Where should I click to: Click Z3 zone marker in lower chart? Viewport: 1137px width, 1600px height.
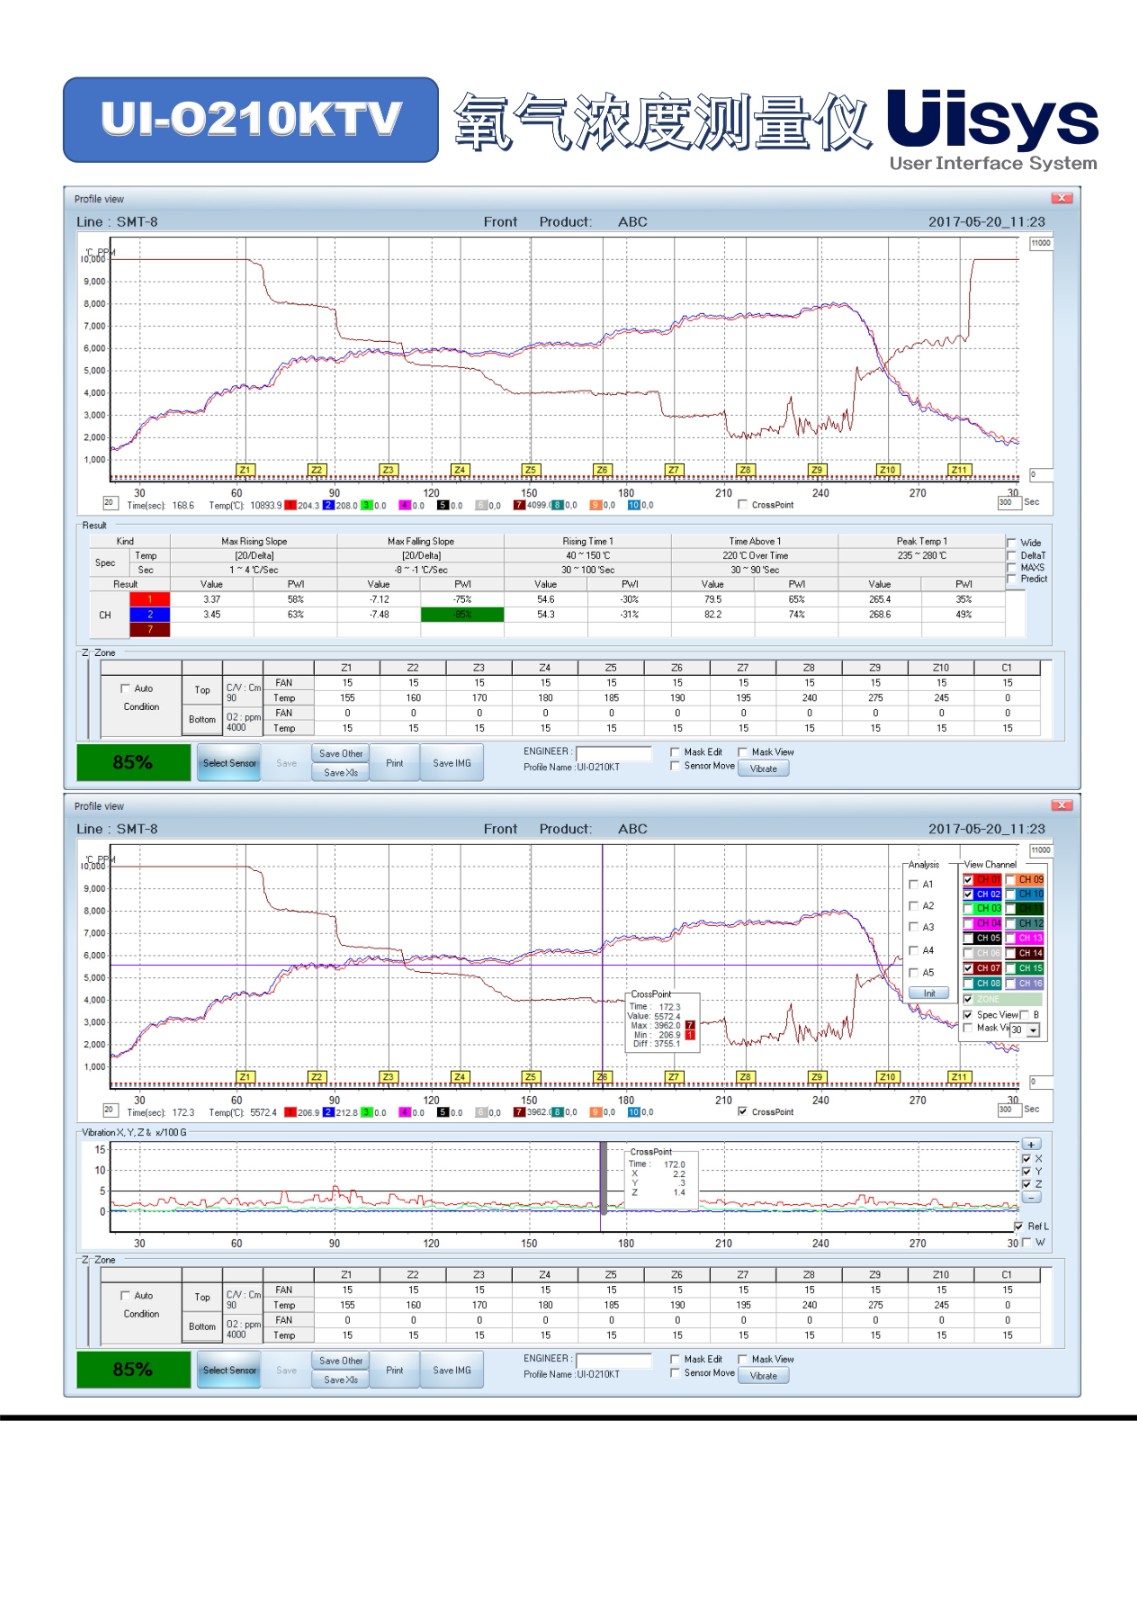tap(388, 1077)
